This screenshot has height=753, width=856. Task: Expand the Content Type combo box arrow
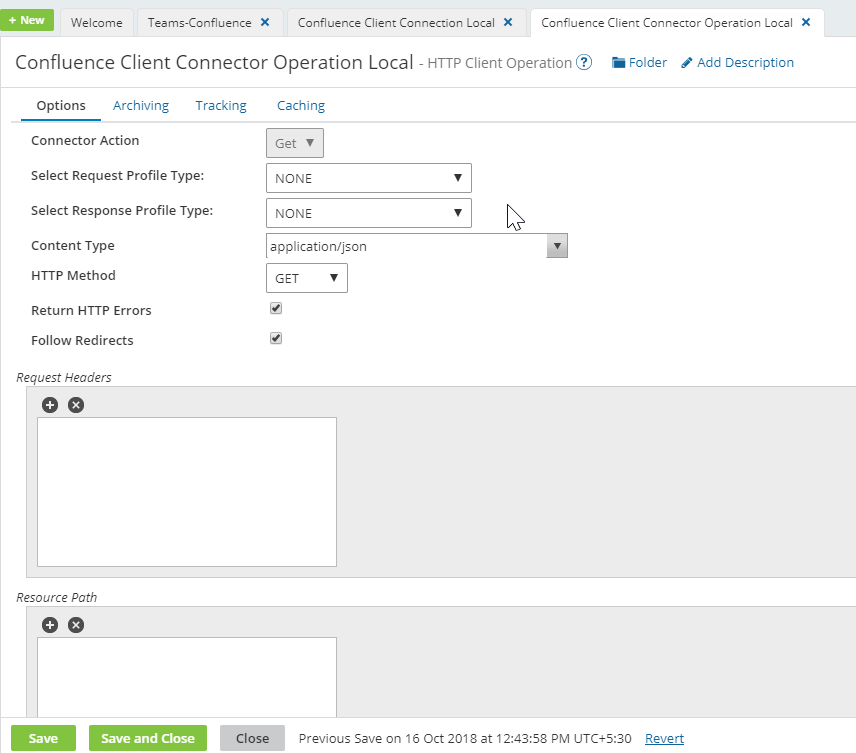click(x=557, y=246)
